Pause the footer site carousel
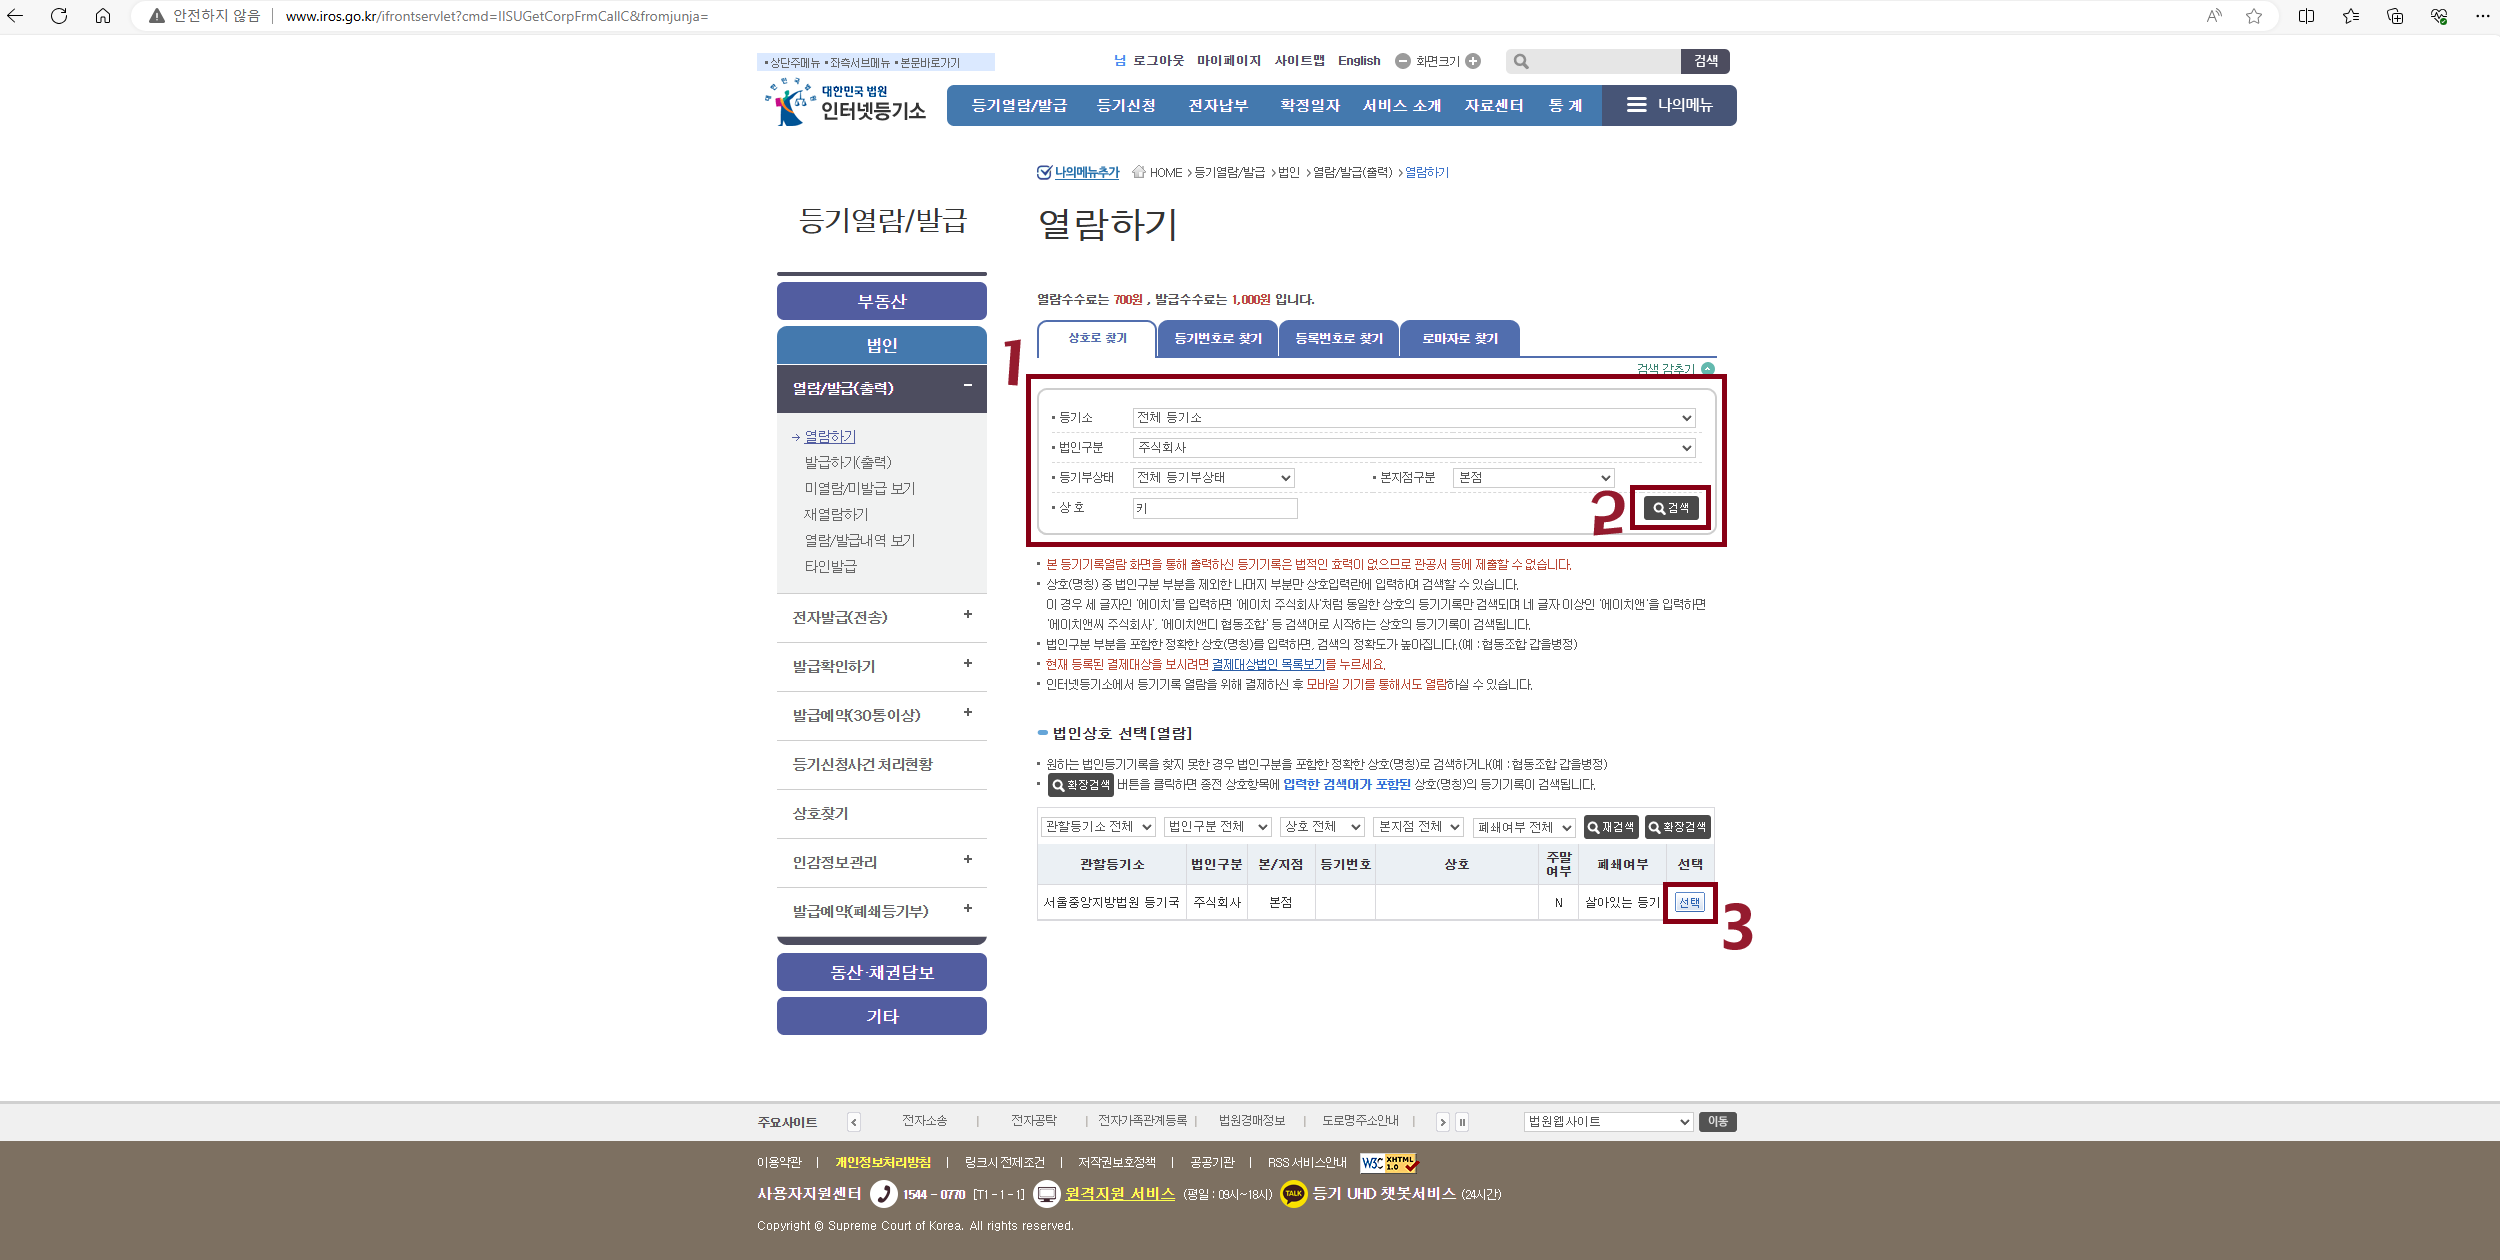This screenshot has height=1260, width=2500. tap(1462, 1122)
